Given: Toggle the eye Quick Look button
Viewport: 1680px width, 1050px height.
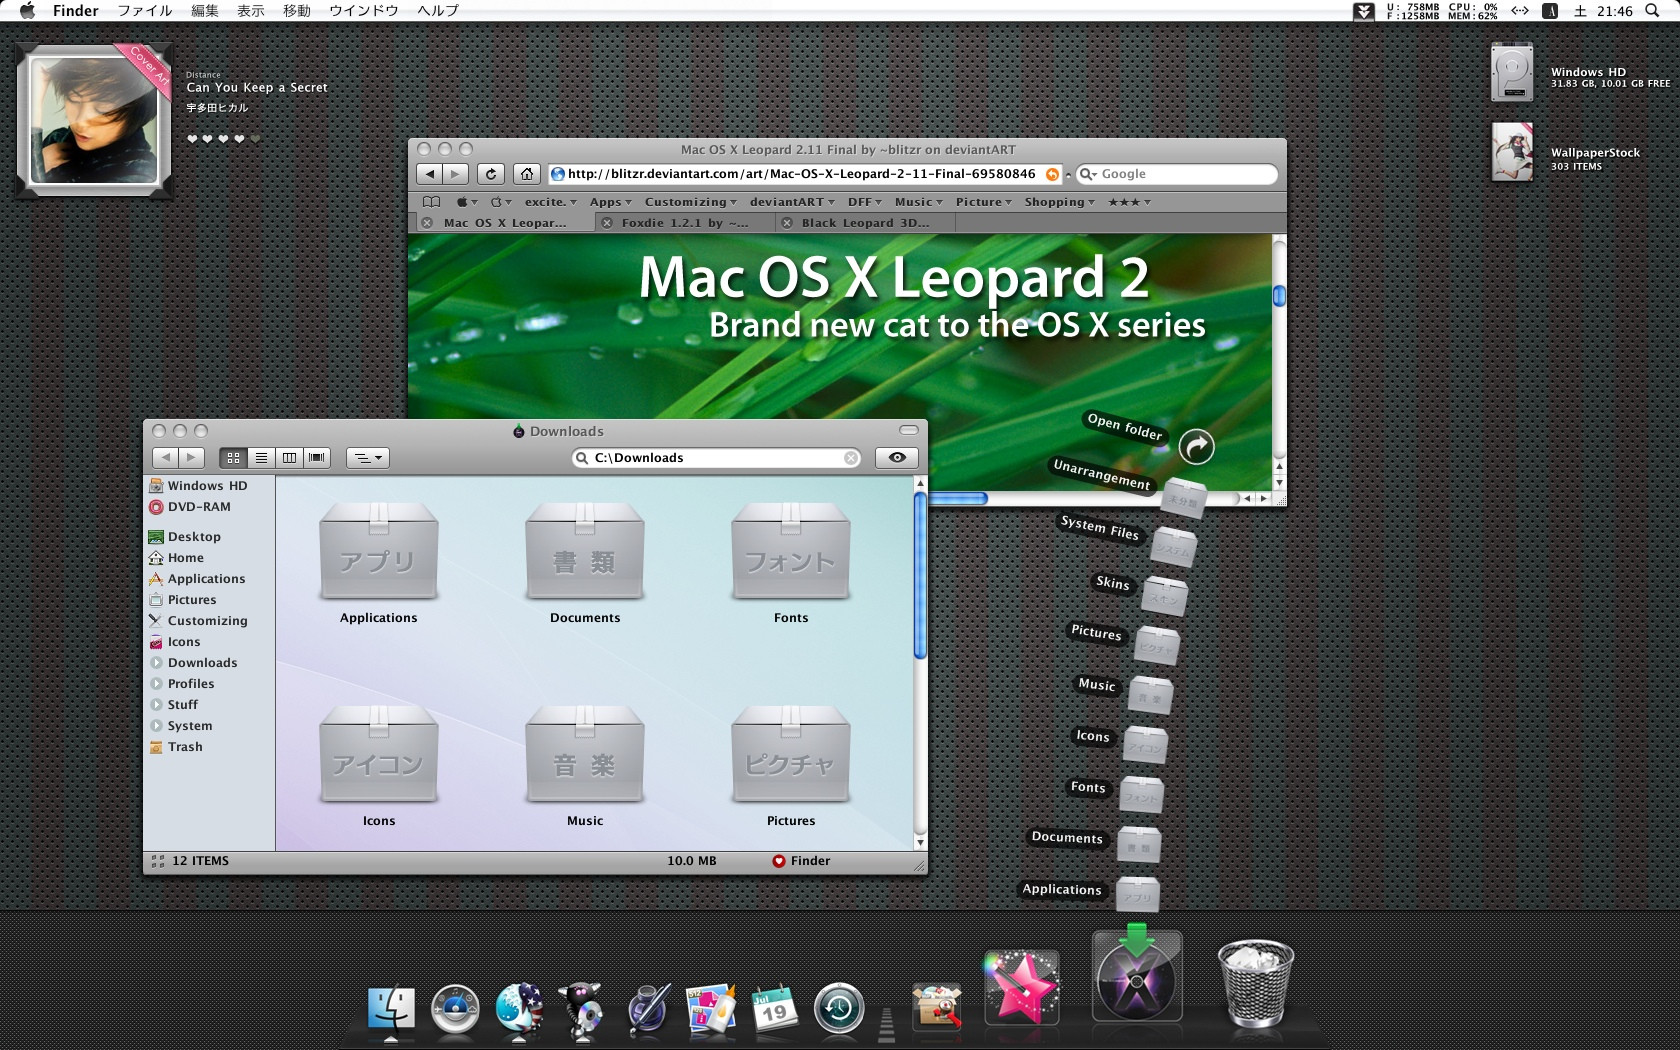Looking at the screenshot, I should (897, 457).
